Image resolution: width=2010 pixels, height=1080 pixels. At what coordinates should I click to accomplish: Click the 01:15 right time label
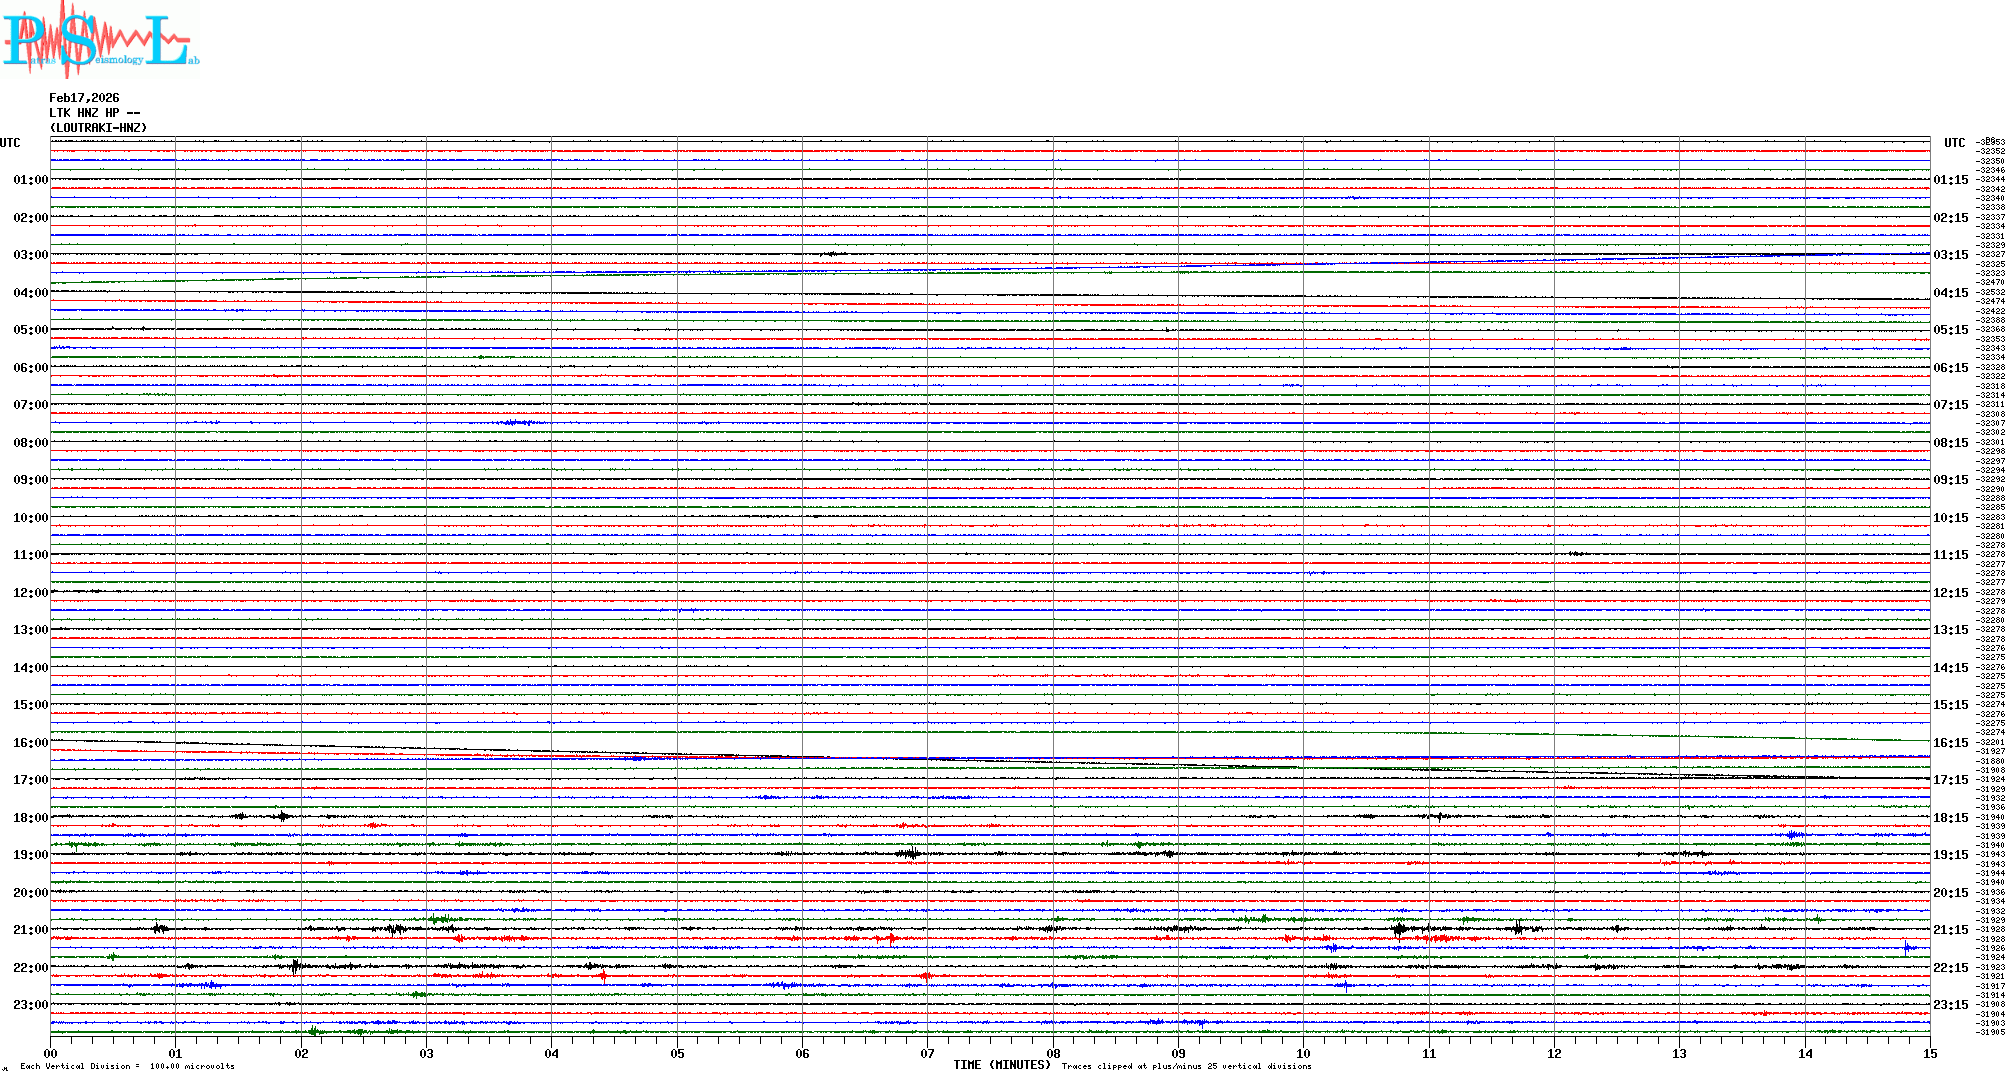coord(1950,180)
